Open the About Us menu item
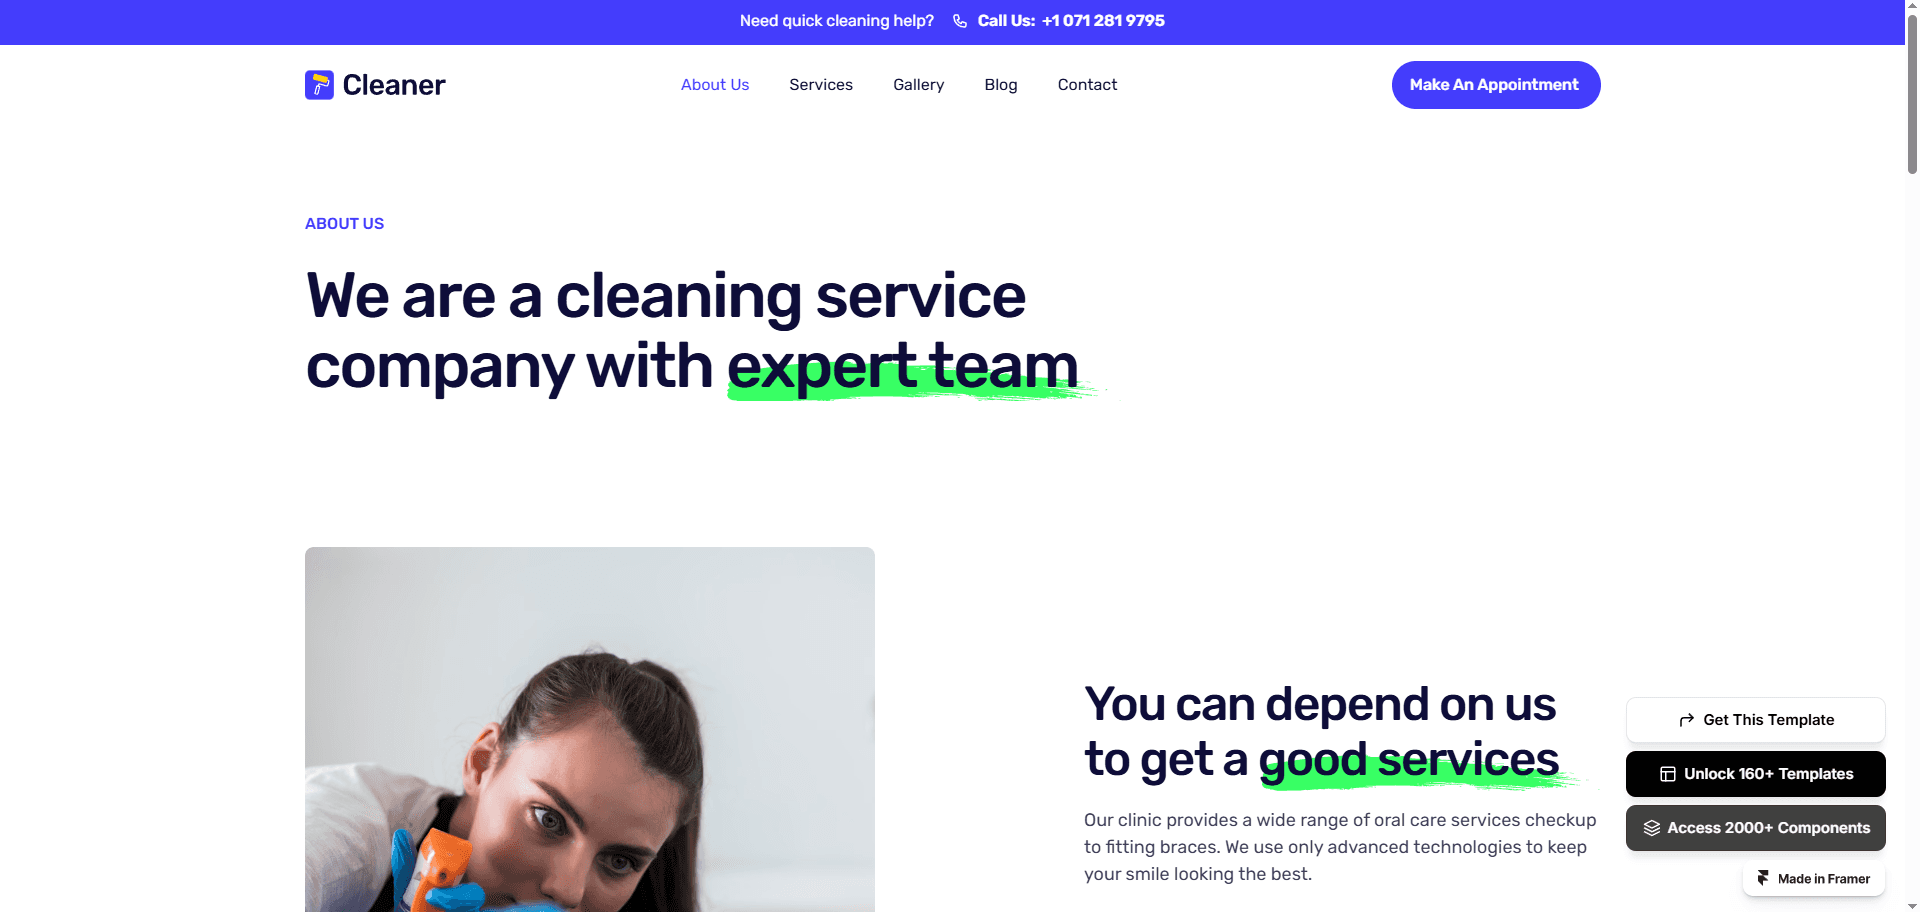 tap(715, 85)
